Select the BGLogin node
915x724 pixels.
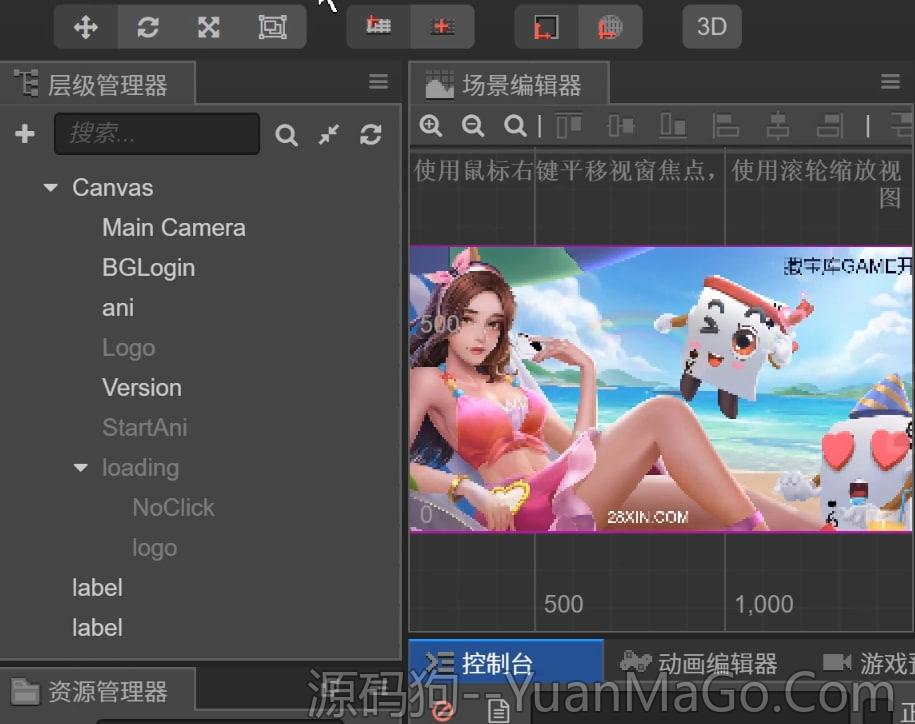148,268
